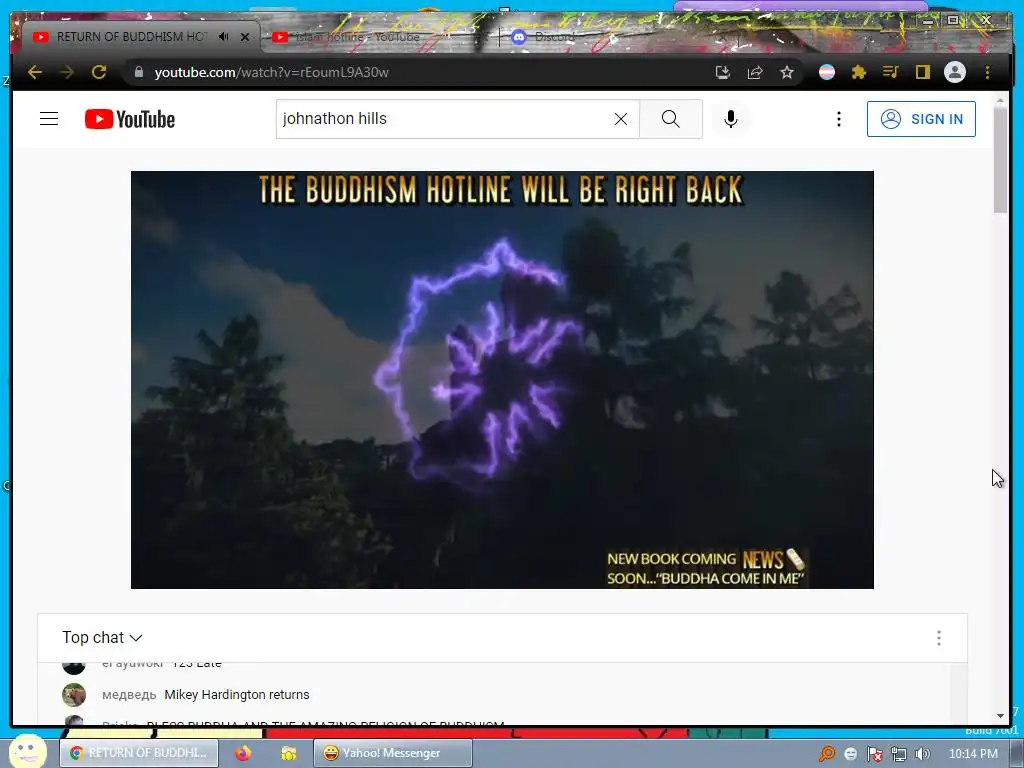
Task: Open Yahoo! Messenger from the taskbar
Action: [392, 753]
